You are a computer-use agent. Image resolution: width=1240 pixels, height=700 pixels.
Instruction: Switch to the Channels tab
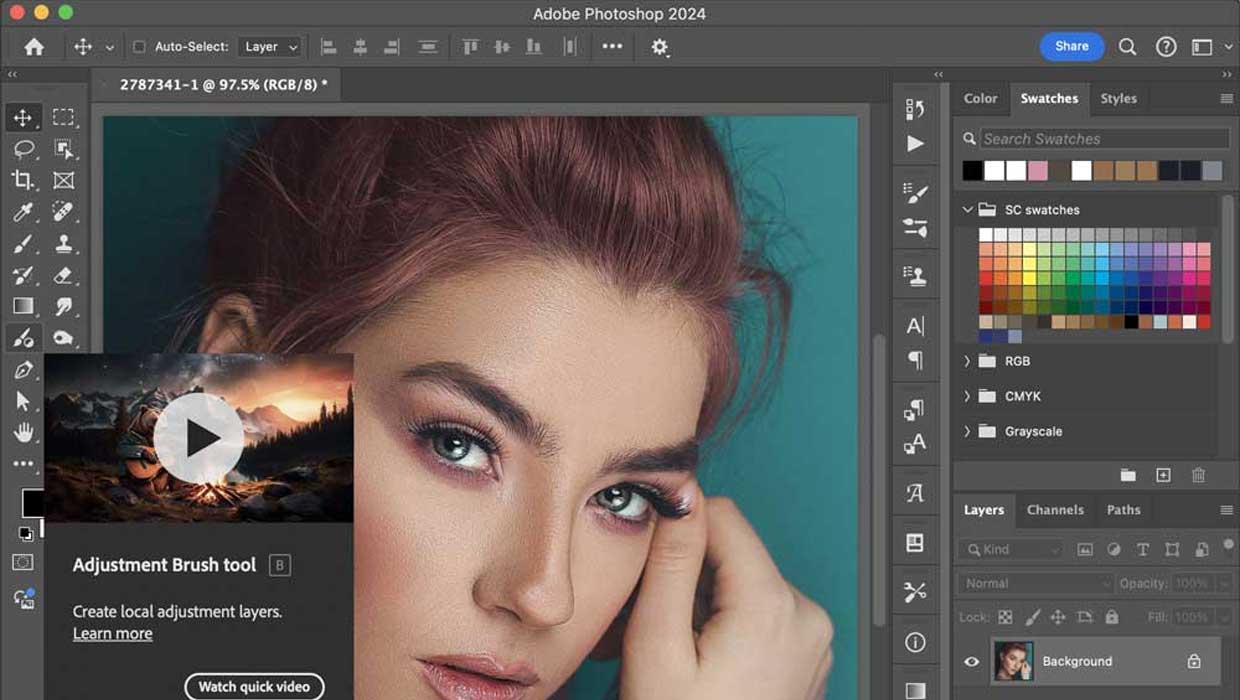click(x=1055, y=510)
